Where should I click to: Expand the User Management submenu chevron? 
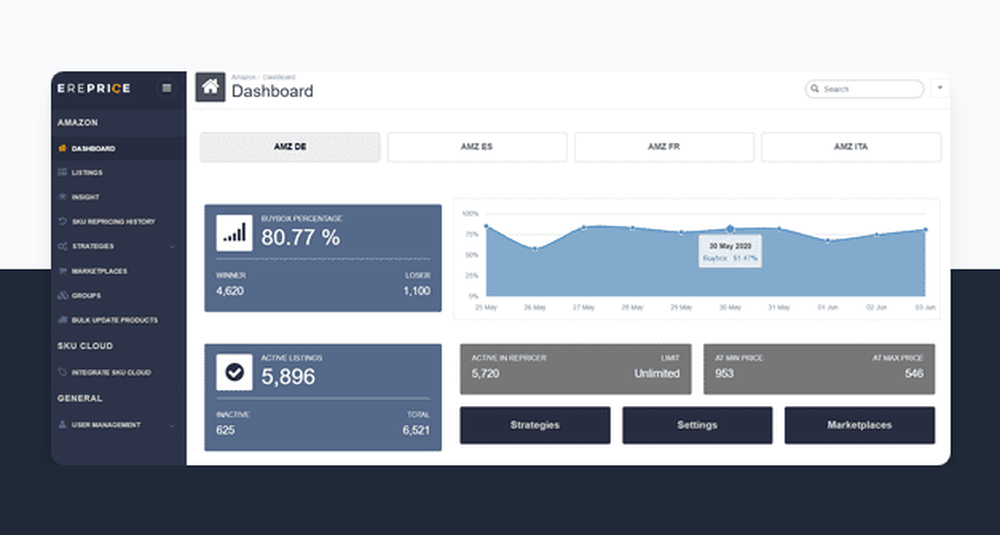point(172,425)
